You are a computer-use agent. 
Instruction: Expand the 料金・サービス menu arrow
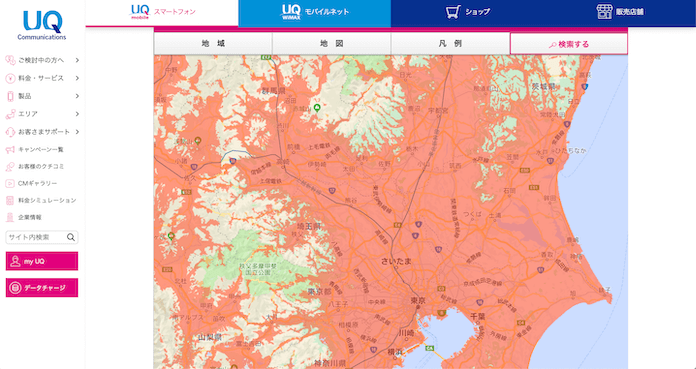click(x=77, y=78)
